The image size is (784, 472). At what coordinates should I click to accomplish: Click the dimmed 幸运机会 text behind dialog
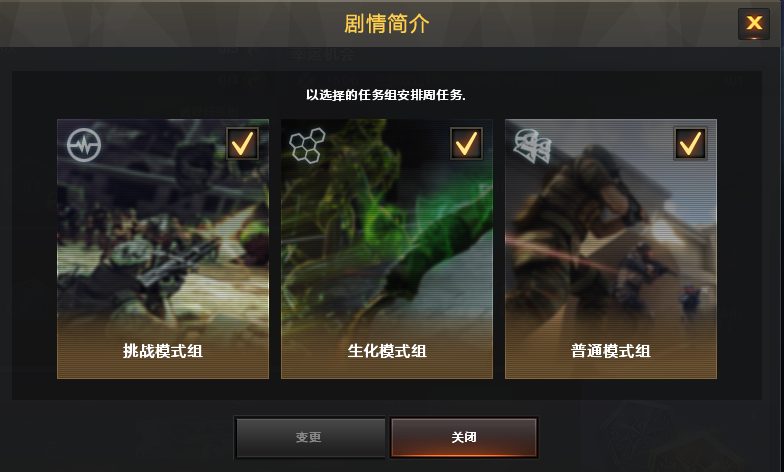(322, 54)
